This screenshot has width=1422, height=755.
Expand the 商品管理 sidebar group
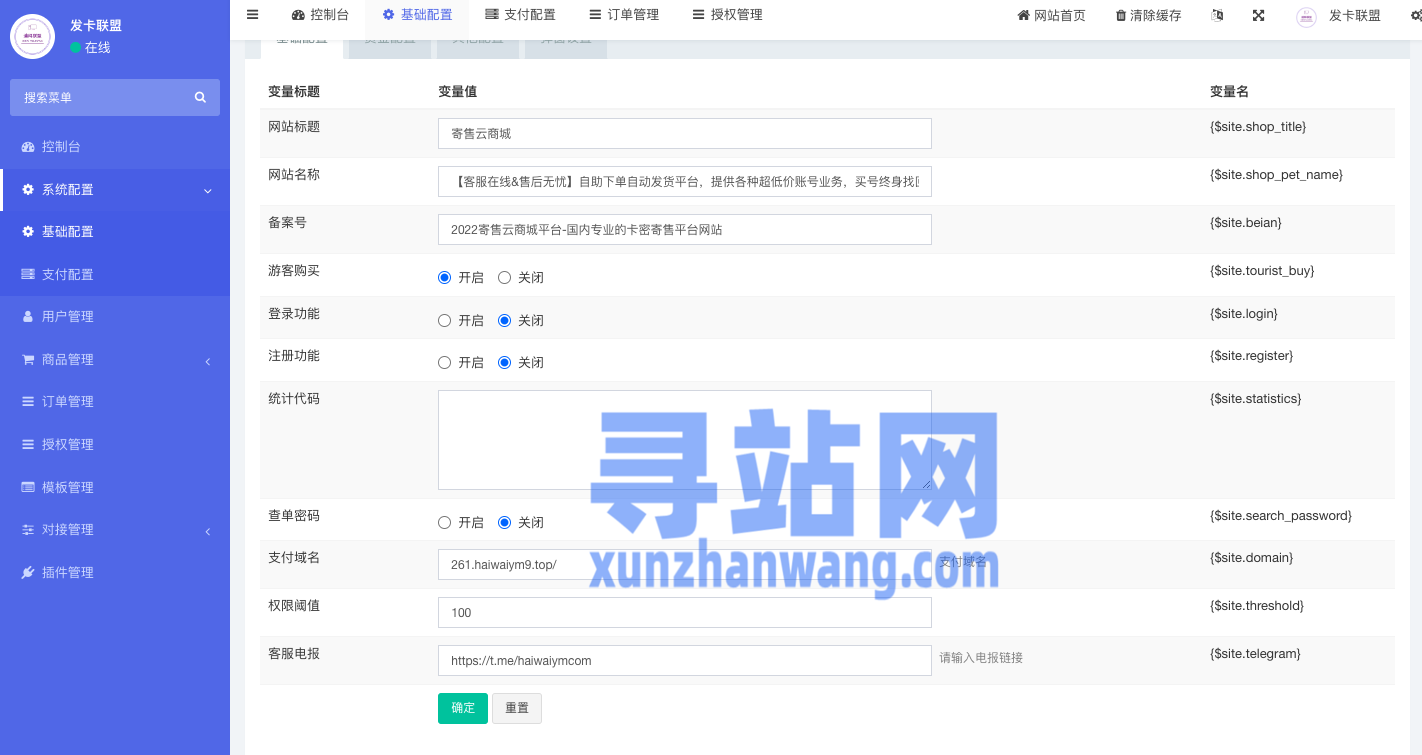[x=115, y=360]
